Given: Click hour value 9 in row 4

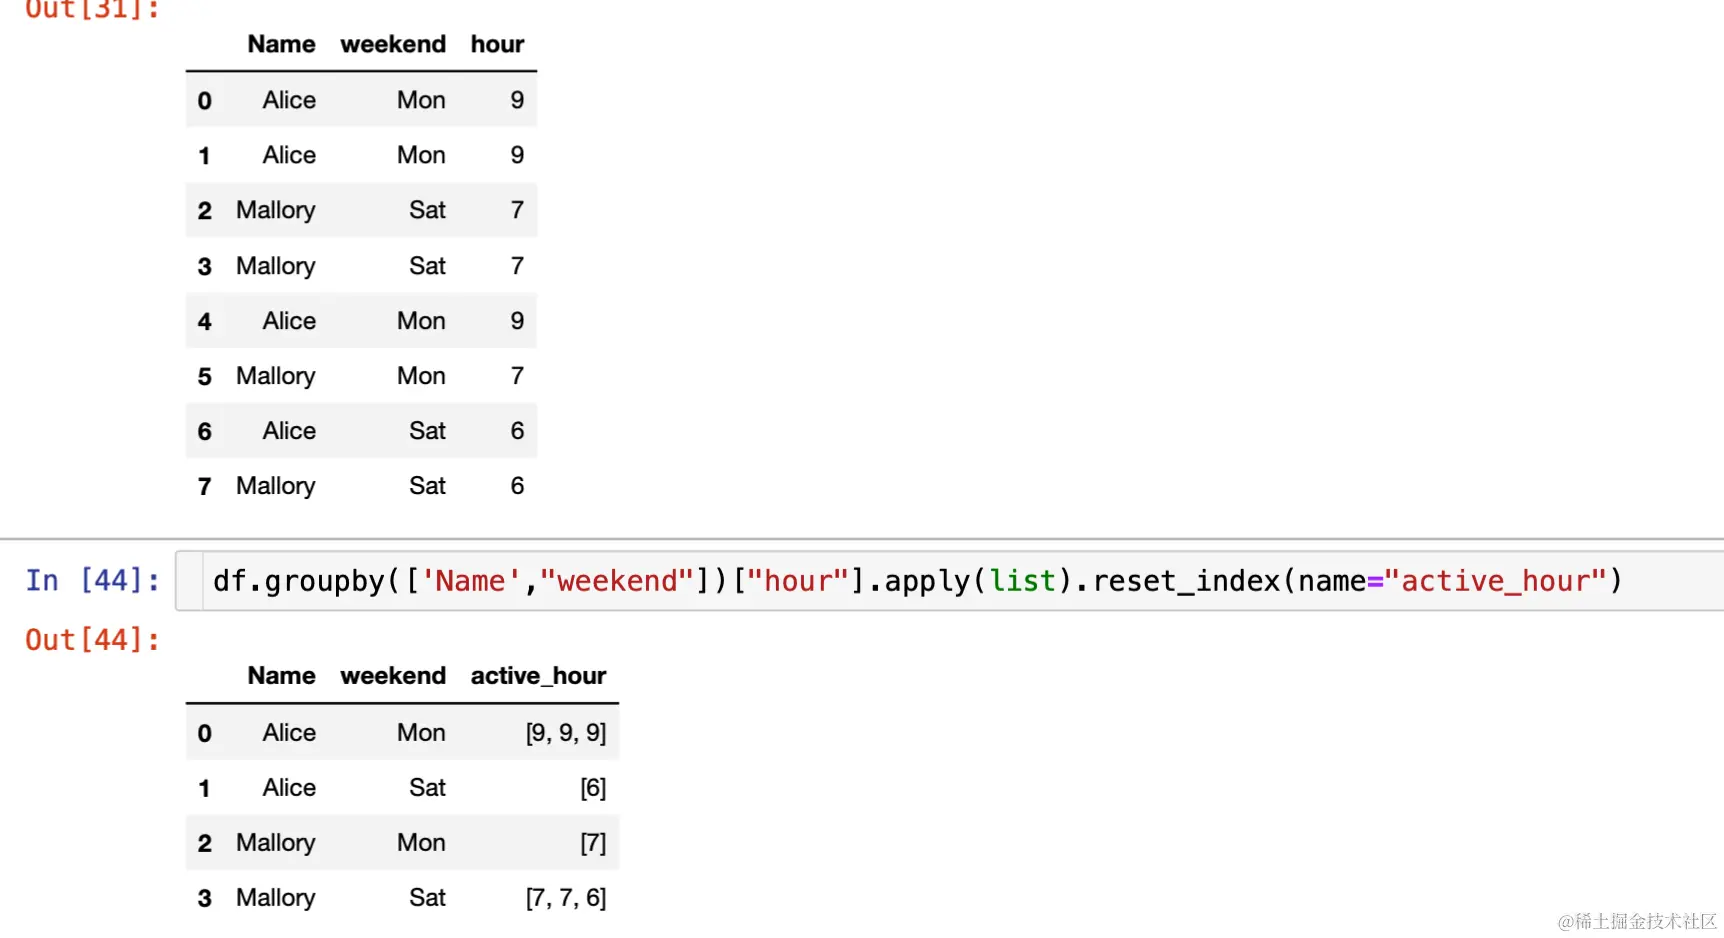Looking at the screenshot, I should click(x=517, y=321).
